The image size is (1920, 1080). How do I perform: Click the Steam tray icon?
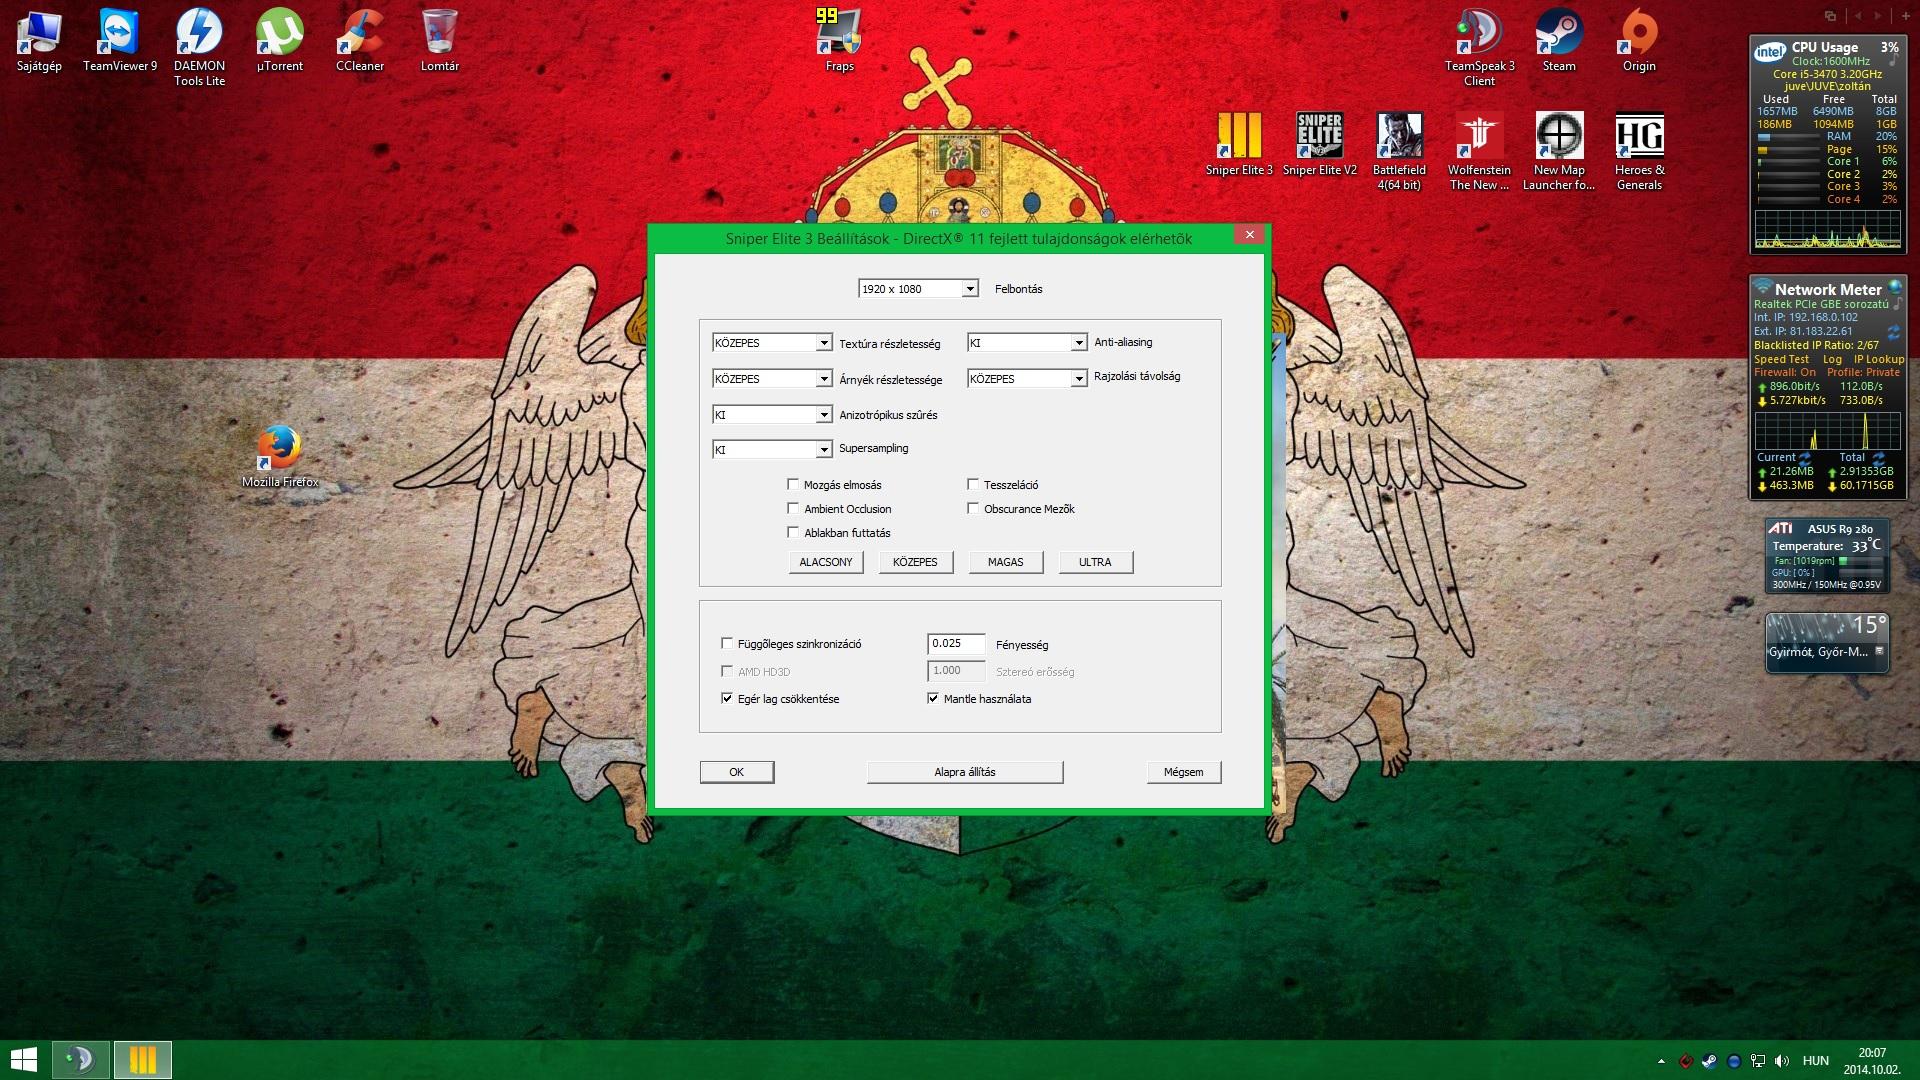(x=1710, y=1061)
